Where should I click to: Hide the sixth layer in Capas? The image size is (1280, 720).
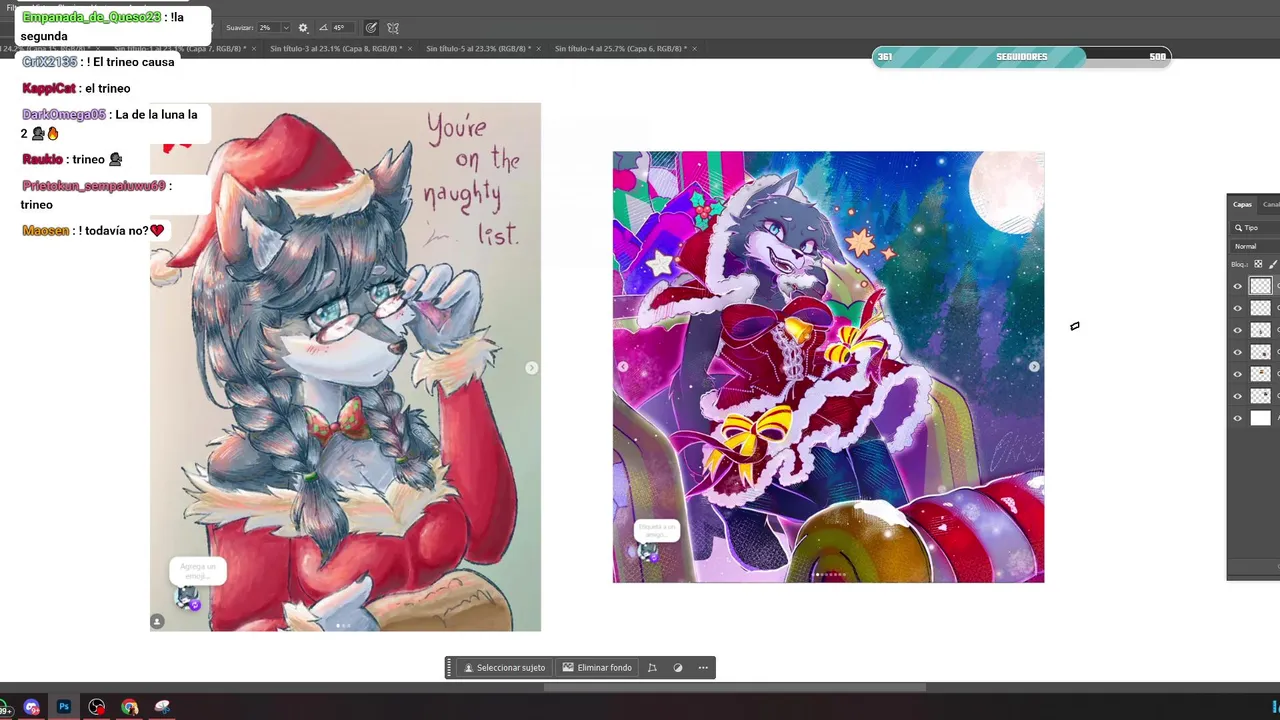click(1237, 396)
